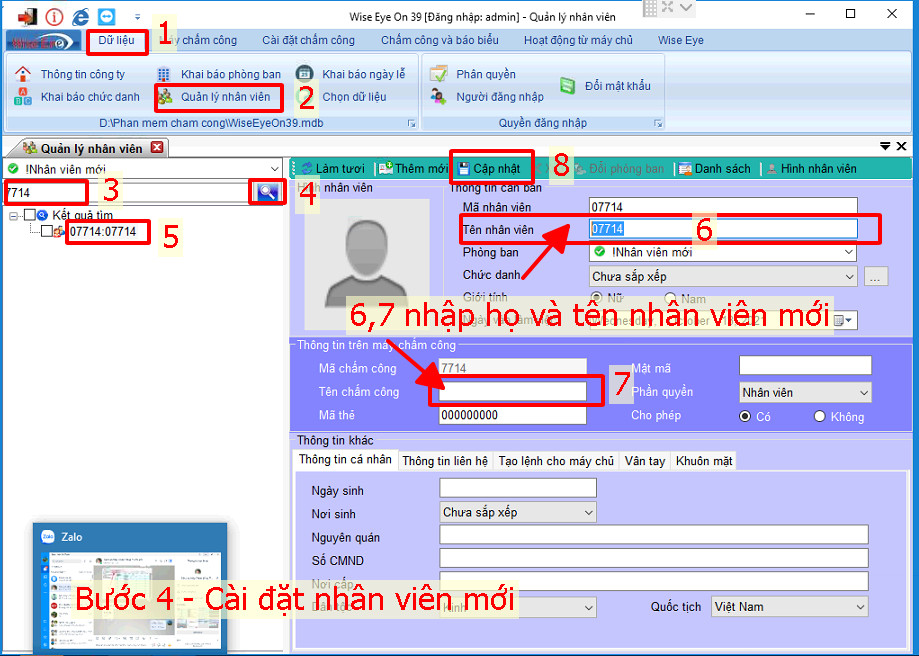Switch to the Thông tin cá nhân tab
919x656 pixels.
[x=345, y=460]
